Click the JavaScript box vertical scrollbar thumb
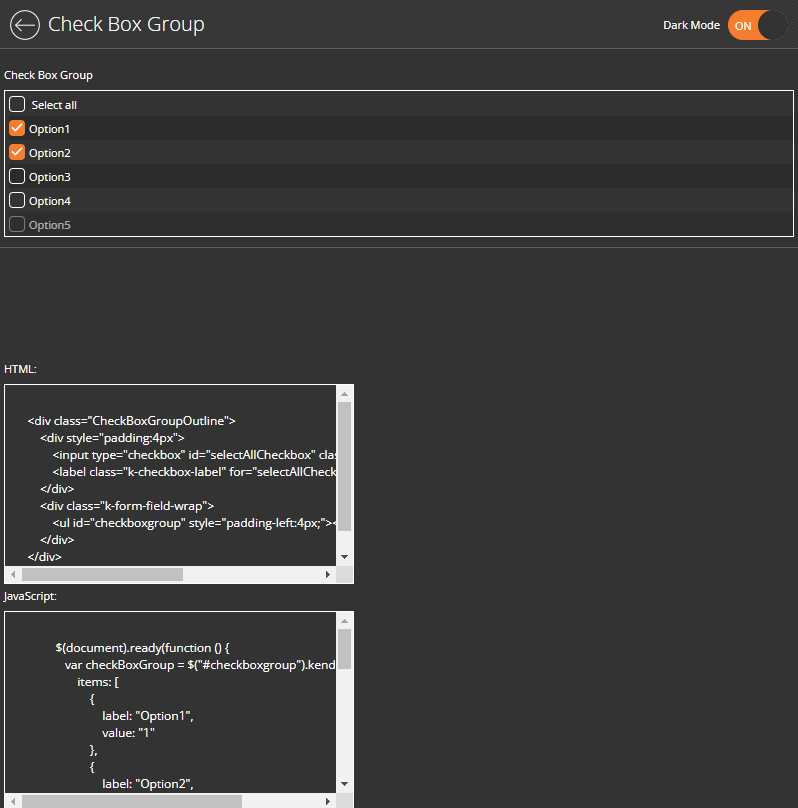The image size is (798, 808). [345, 649]
